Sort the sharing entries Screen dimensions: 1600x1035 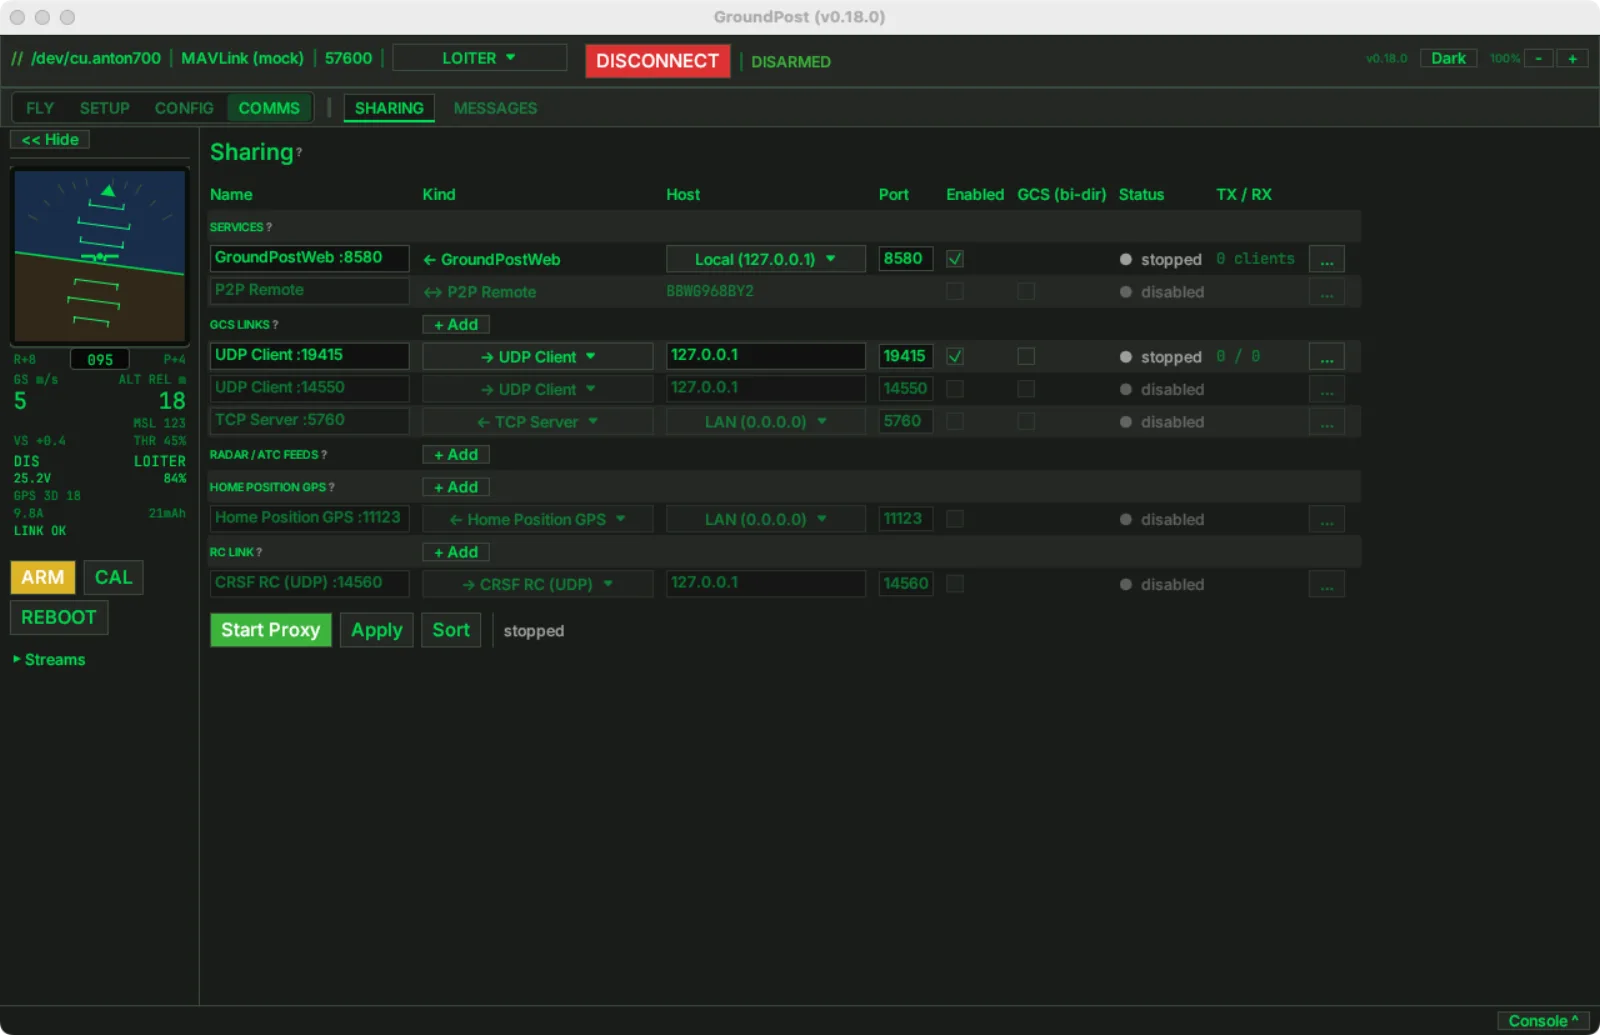tap(451, 630)
